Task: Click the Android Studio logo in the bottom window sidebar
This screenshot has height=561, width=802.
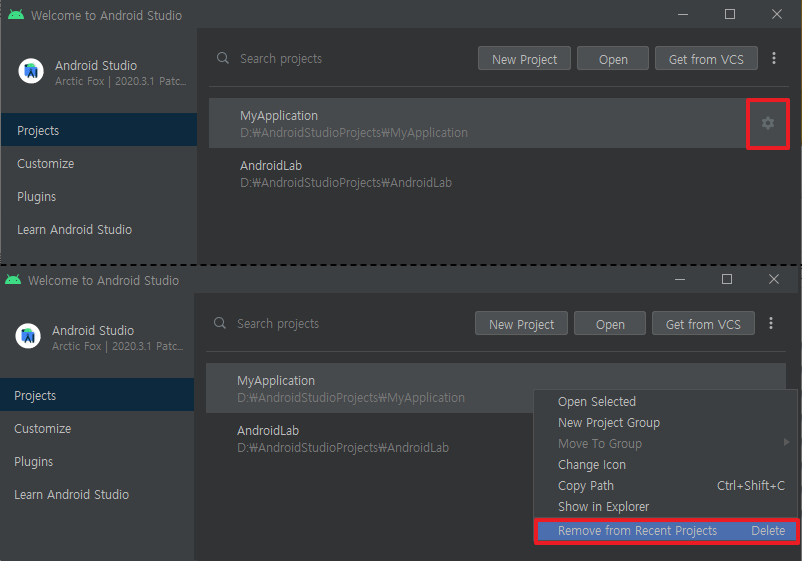Action: [x=28, y=335]
